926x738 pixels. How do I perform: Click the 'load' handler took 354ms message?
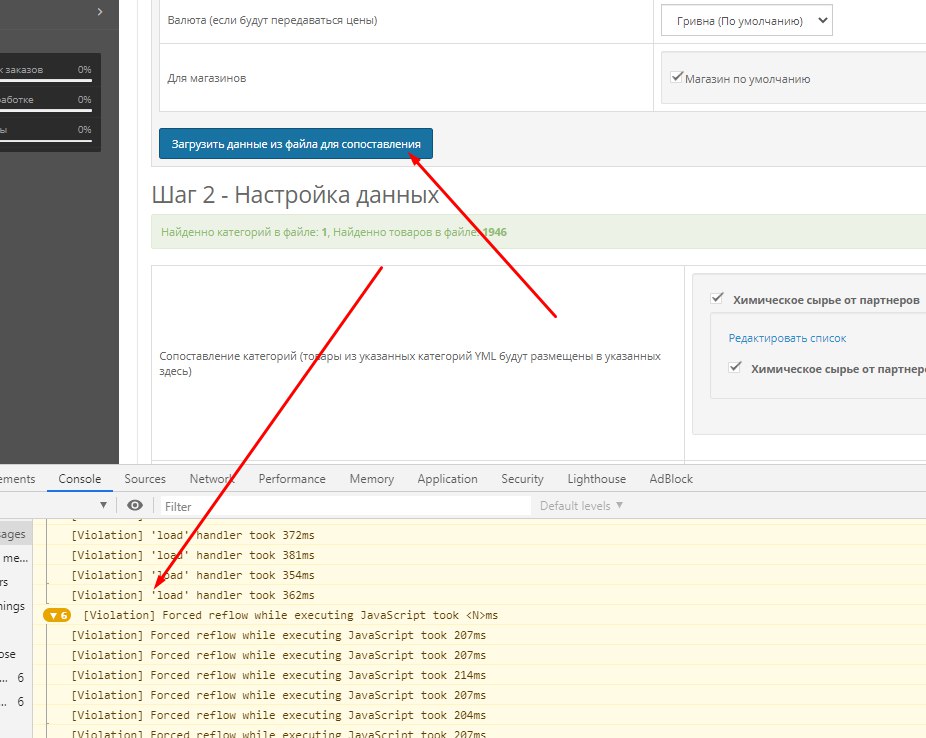click(193, 576)
